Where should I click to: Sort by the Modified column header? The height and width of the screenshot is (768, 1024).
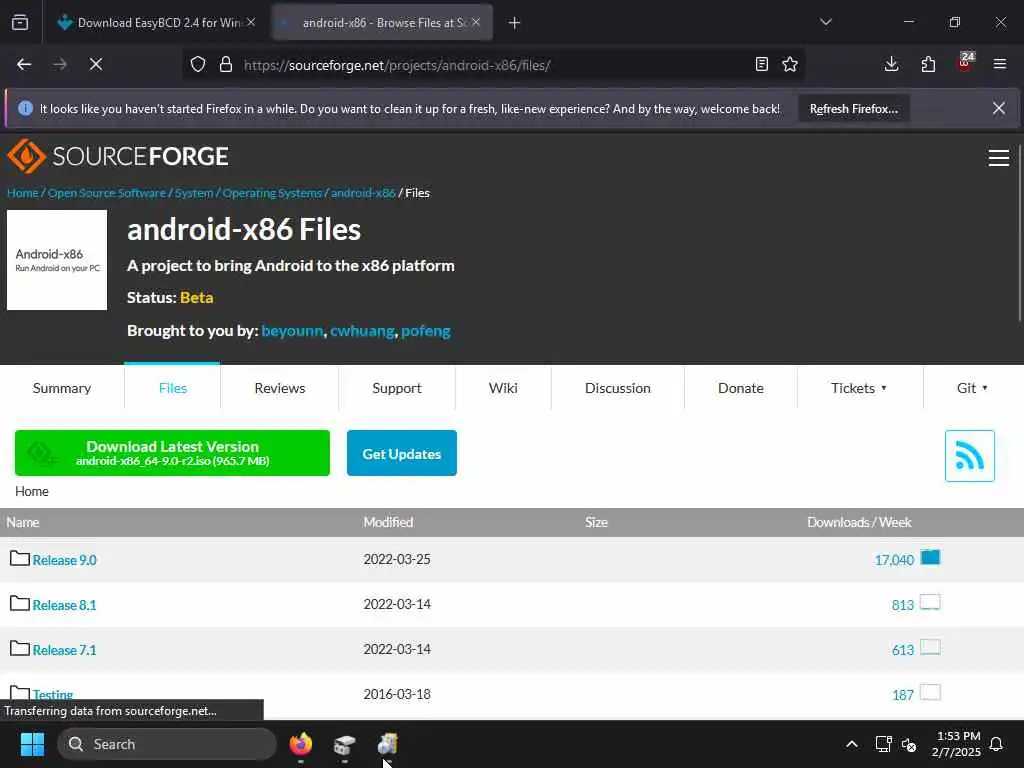388,522
